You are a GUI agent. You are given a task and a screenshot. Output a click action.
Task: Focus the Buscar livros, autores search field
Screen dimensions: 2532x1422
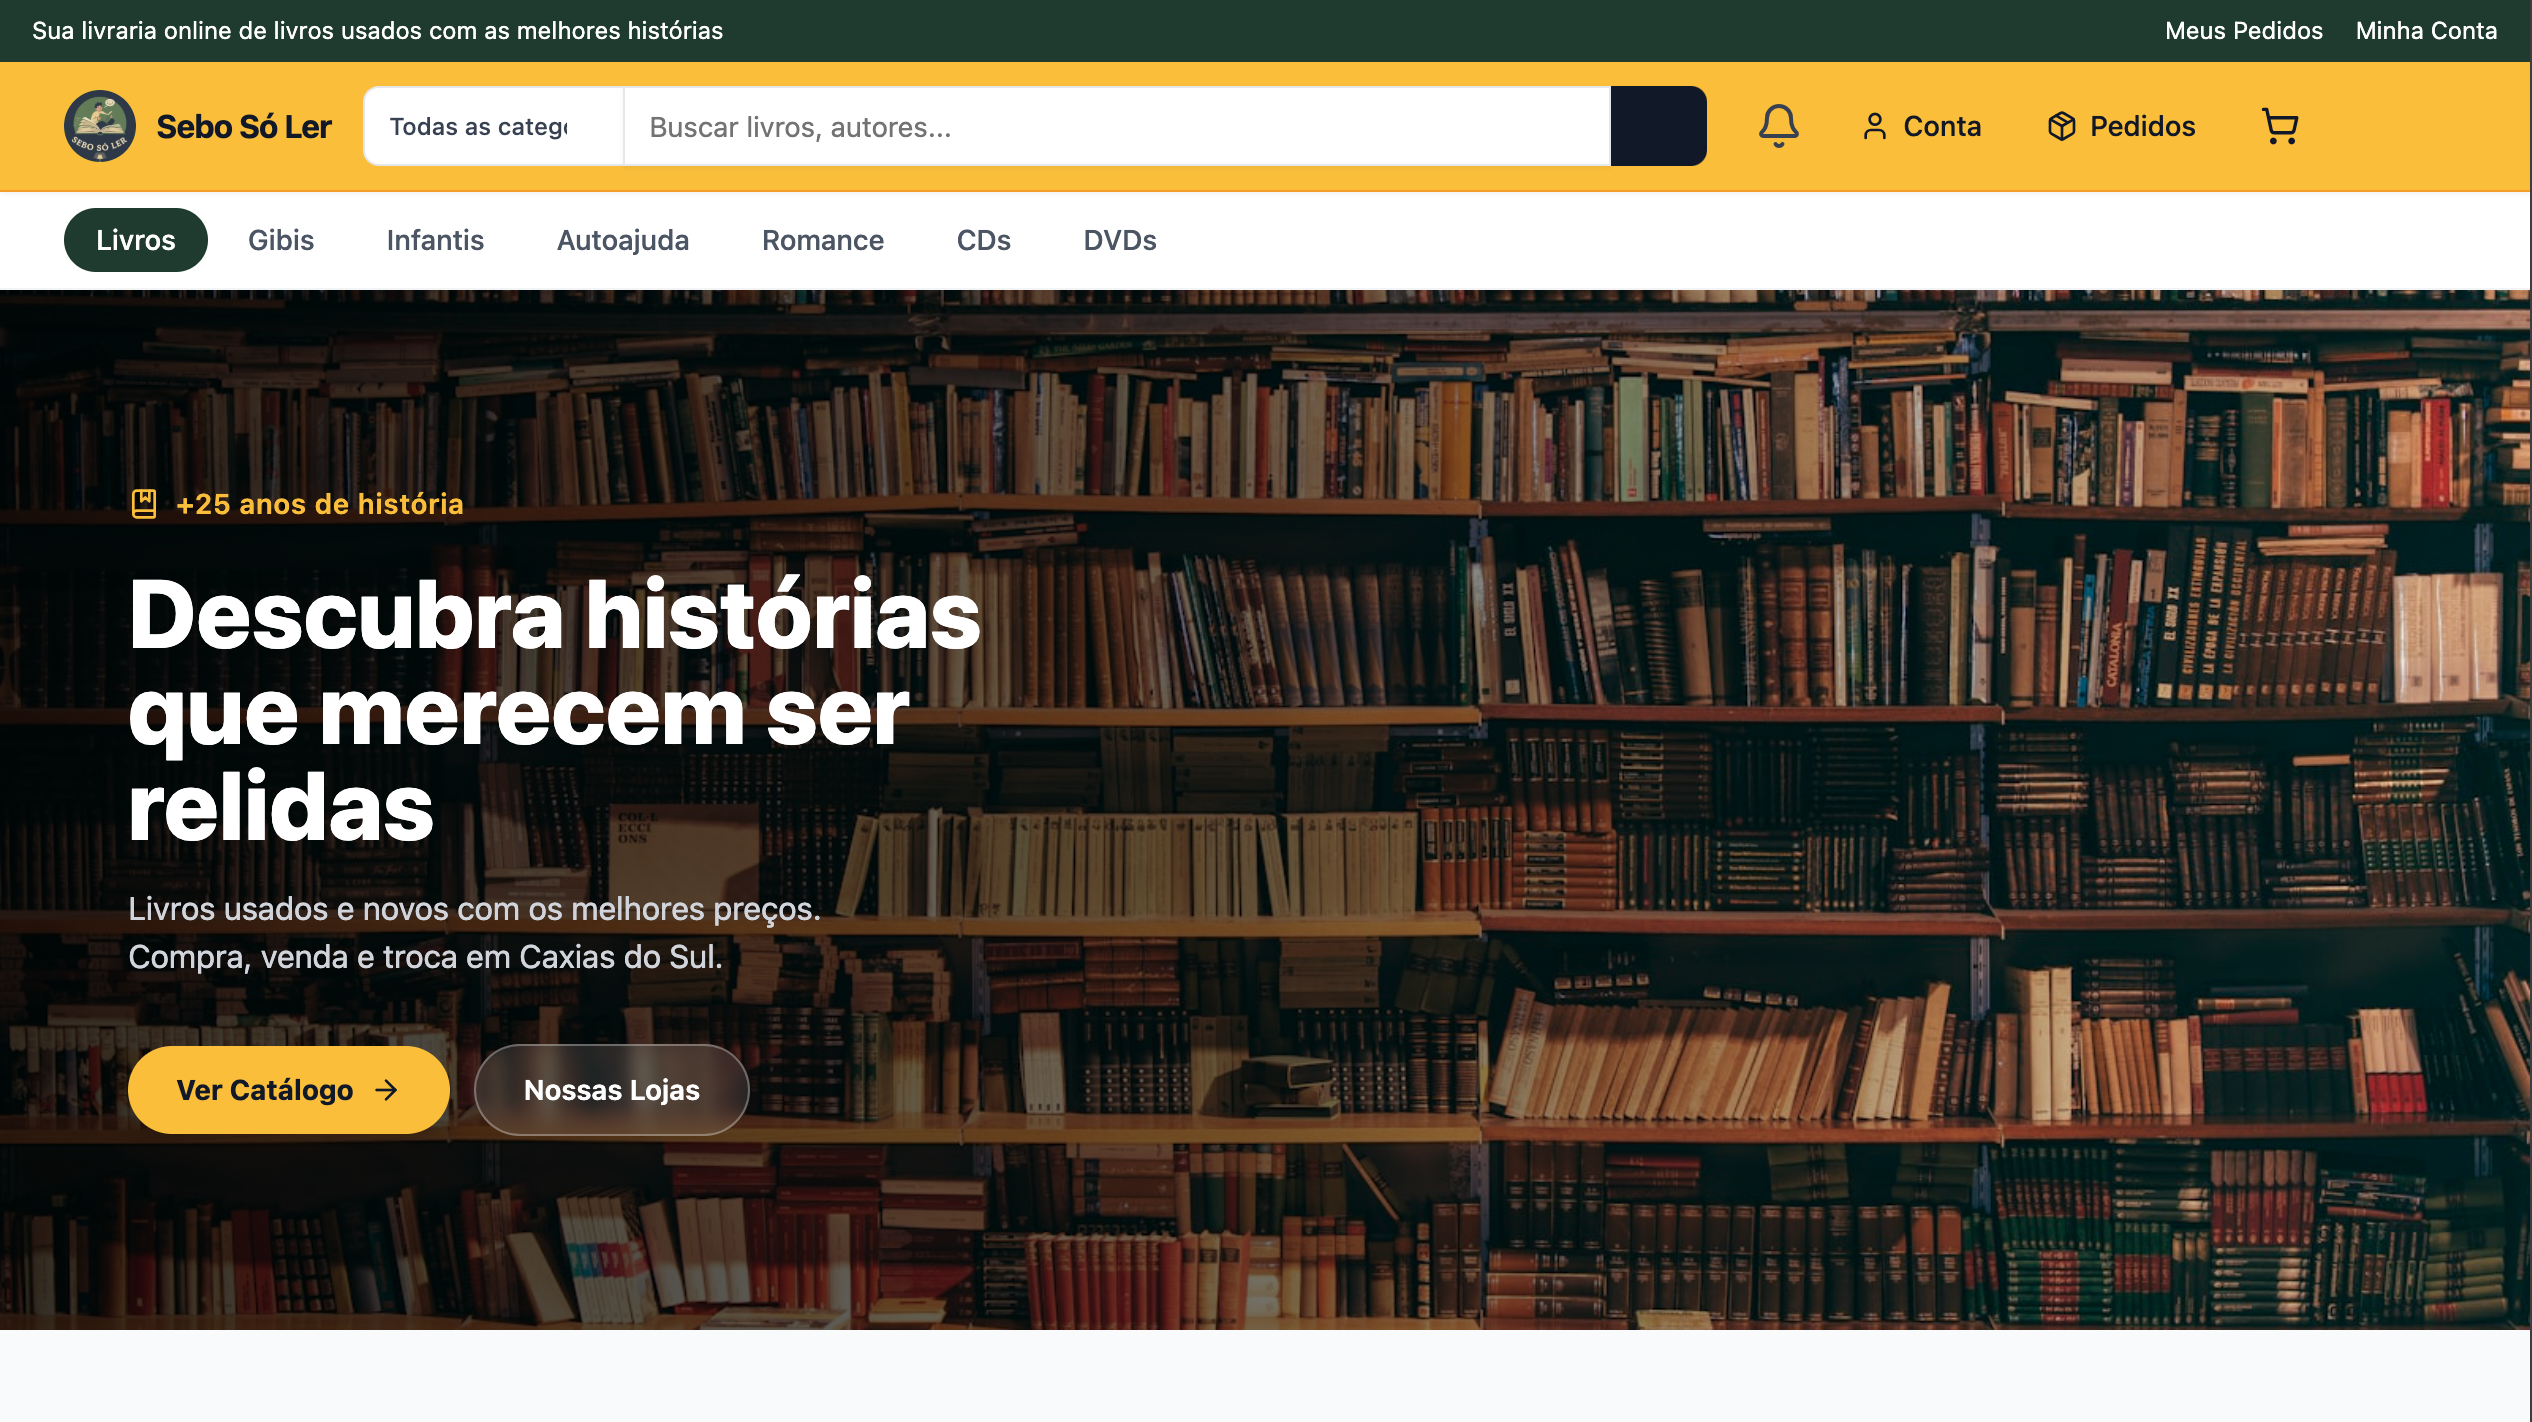tap(1116, 127)
